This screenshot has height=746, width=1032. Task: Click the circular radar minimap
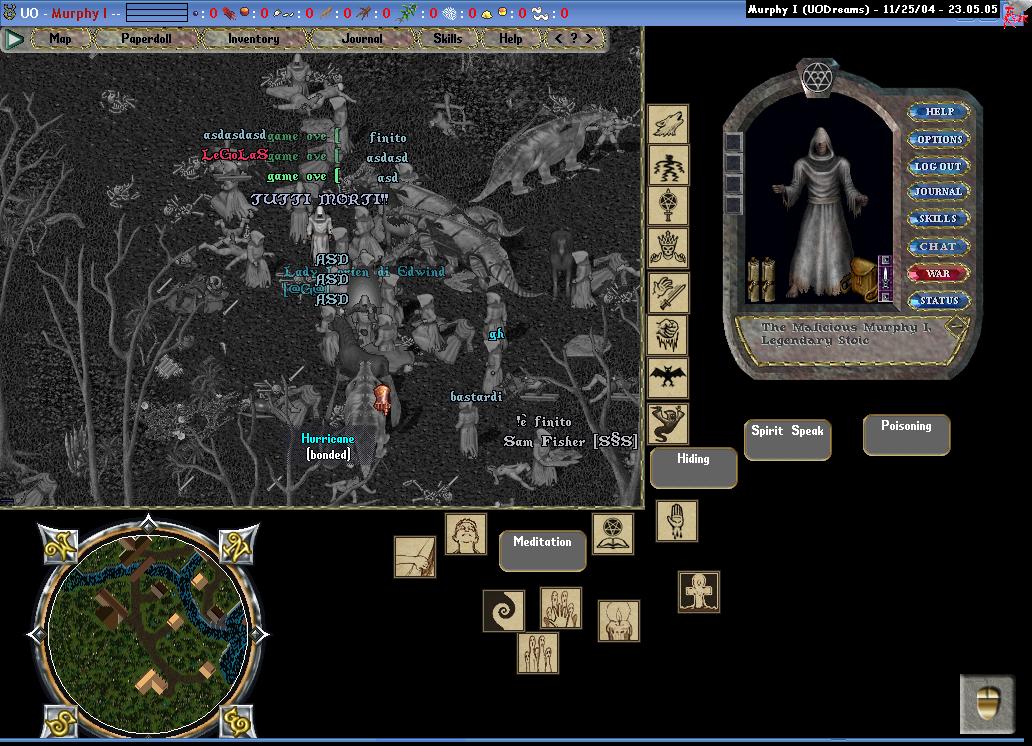coord(148,632)
